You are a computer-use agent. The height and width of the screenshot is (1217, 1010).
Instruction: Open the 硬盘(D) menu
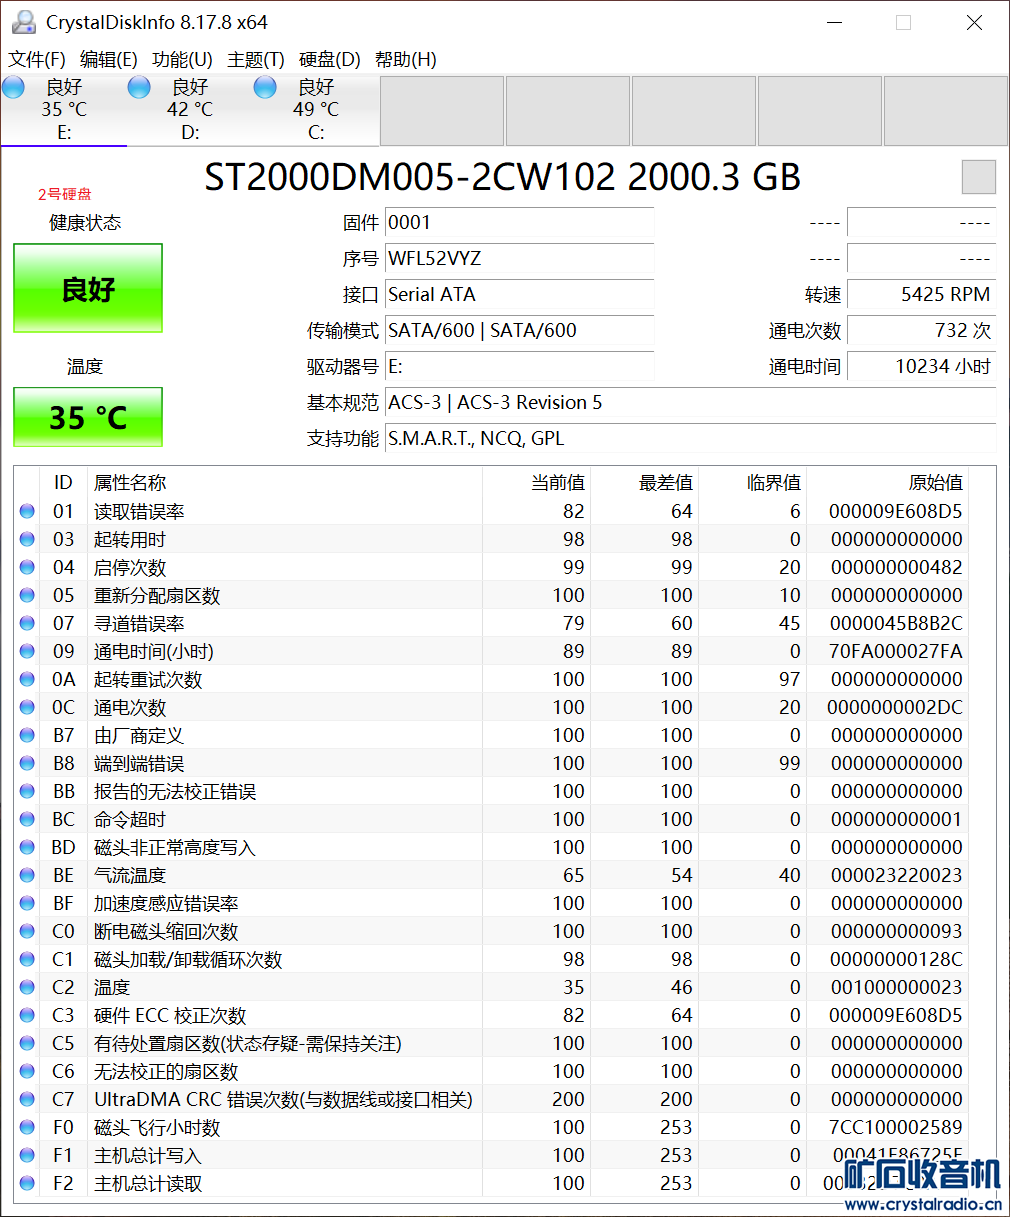(330, 59)
